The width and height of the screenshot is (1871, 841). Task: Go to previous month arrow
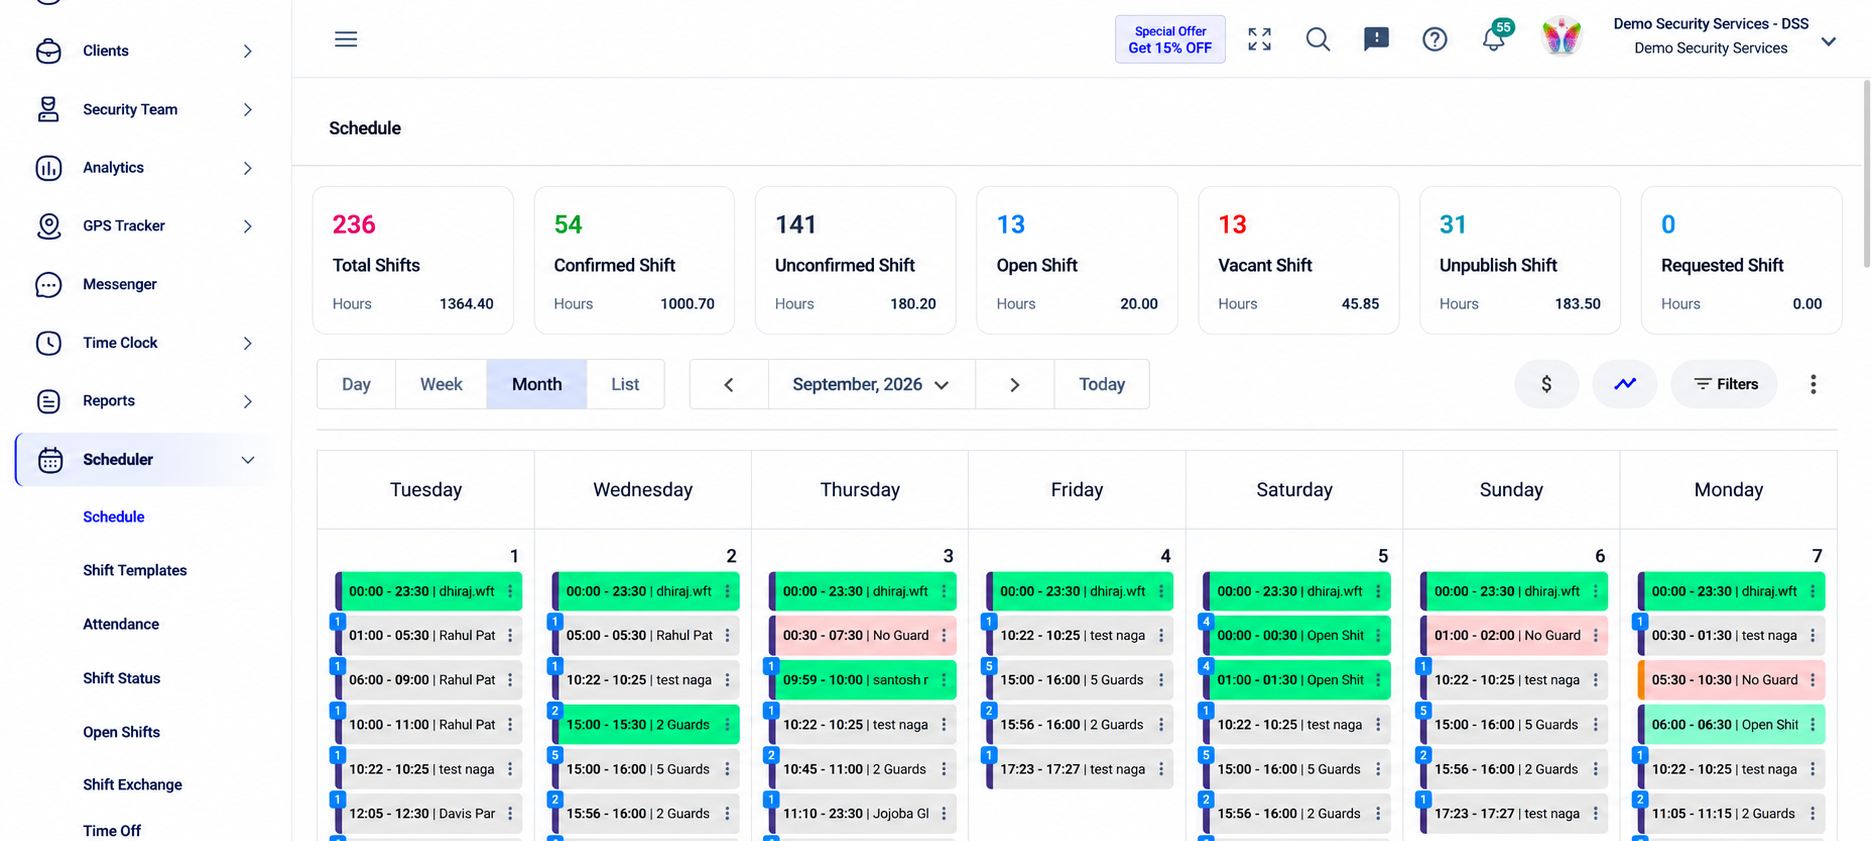(729, 384)
